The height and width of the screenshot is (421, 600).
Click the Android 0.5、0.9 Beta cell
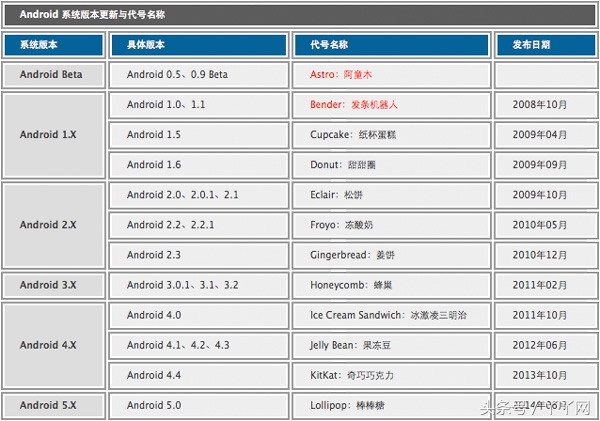pyautogui.click(x=199, y=75)
